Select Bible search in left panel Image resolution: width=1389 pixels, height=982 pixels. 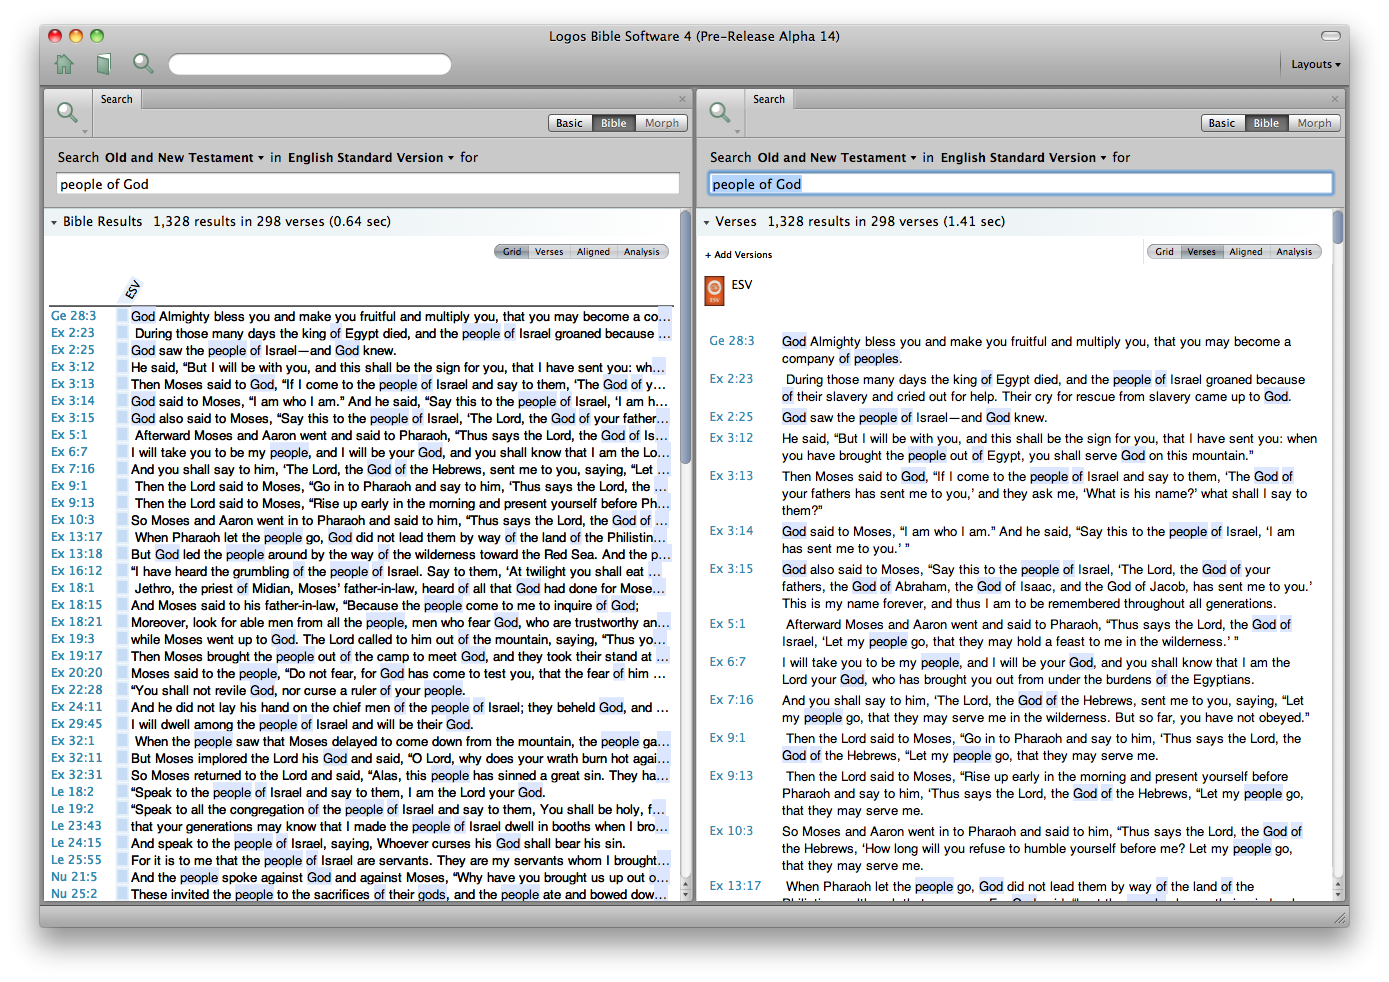[614, 123]
